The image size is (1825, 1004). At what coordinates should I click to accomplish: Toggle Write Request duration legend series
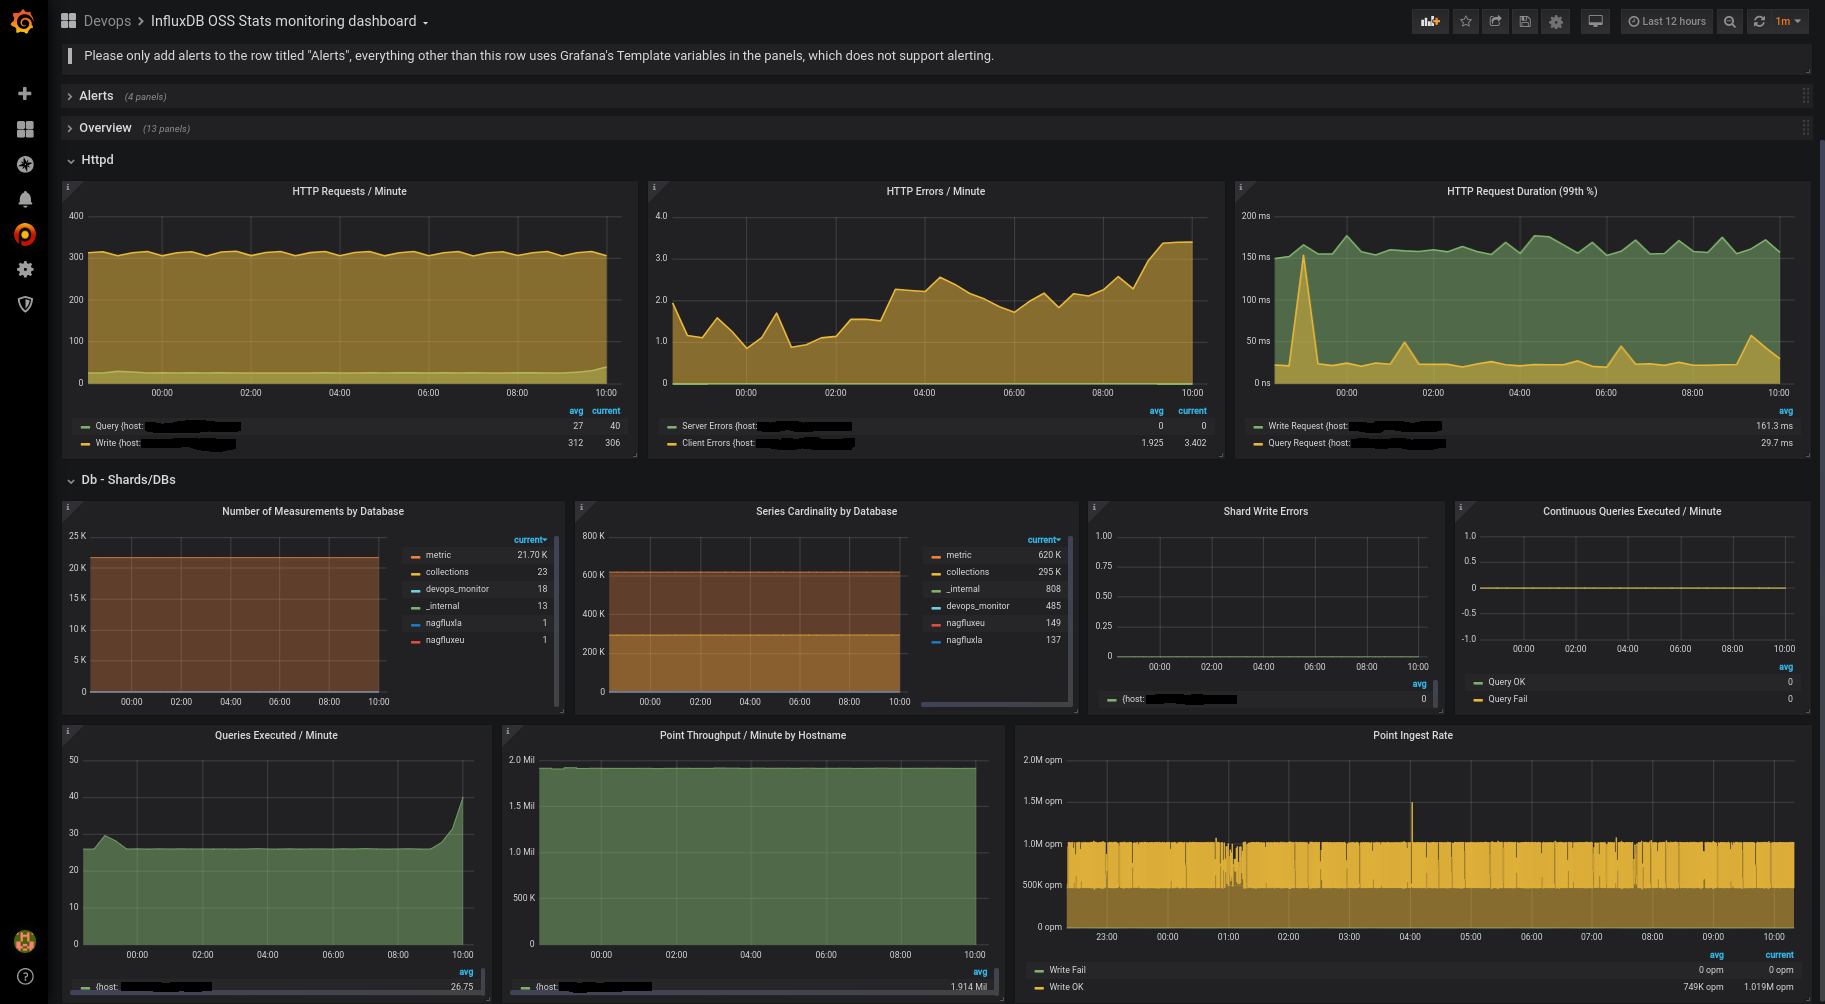tap(1308, 426)
